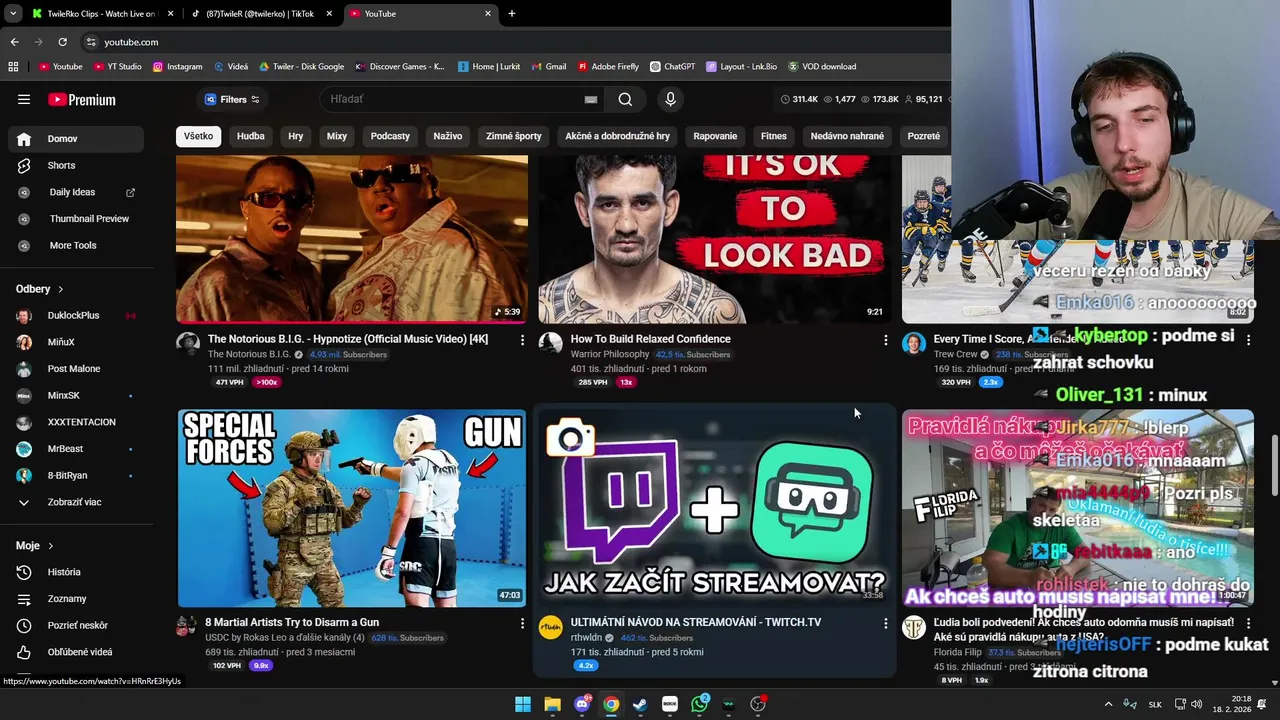Viewport: 1280px width, 720px height.
Task: Open História in the sidebar
Action: [x=76, y=572]
